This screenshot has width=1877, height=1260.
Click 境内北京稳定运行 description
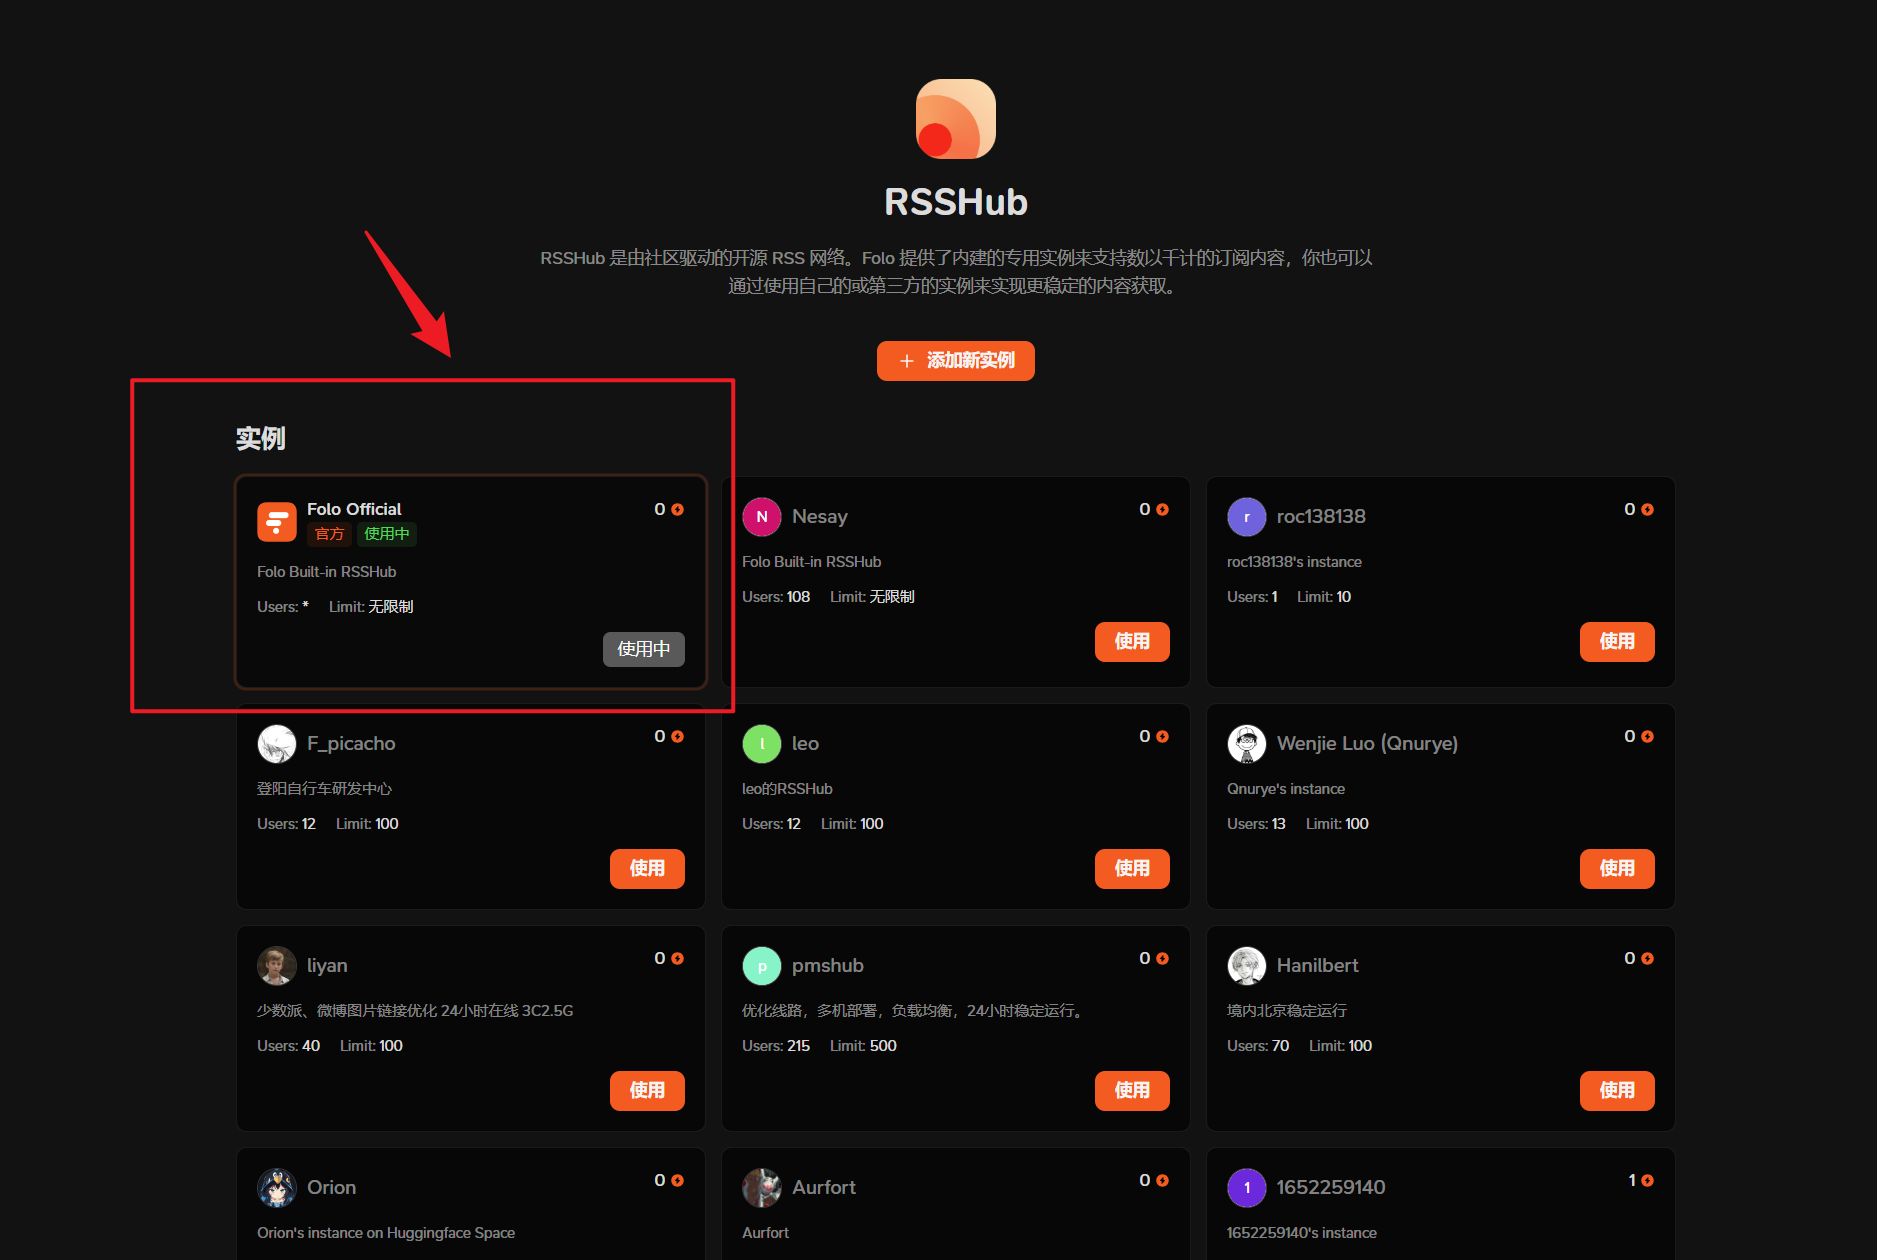tap(1287, 1011)
